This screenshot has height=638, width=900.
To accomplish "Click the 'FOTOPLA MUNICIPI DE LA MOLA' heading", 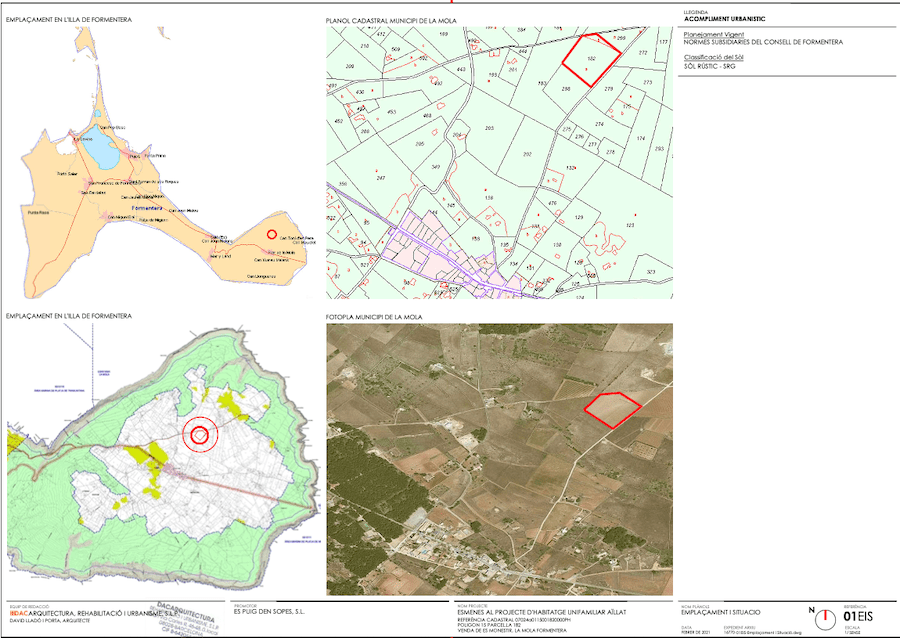I will 374,317.
